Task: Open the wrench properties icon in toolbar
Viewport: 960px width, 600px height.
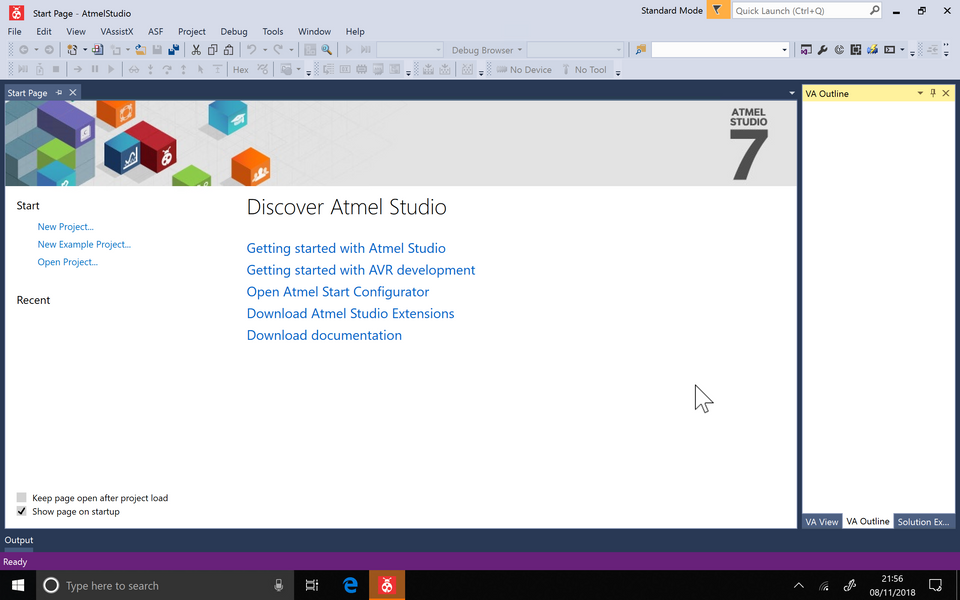Action: 822,50
